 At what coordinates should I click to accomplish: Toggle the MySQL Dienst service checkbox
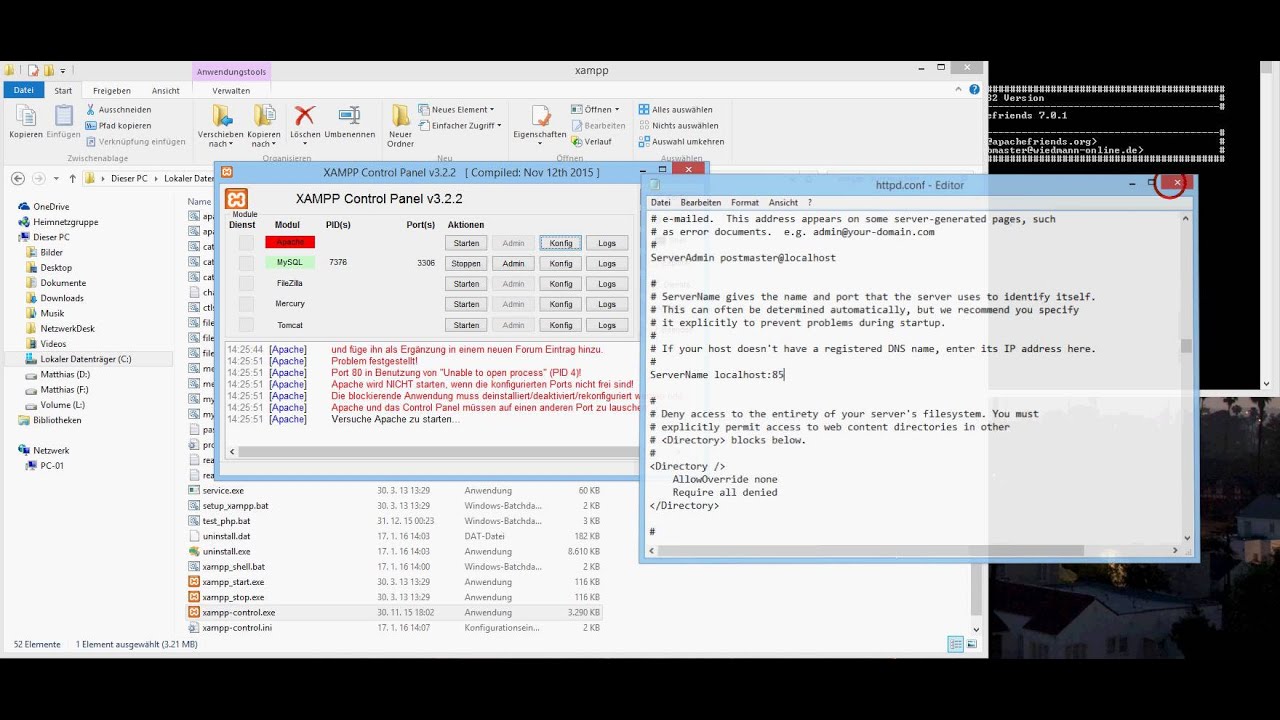pyautogui.click(x=246, y=263)
